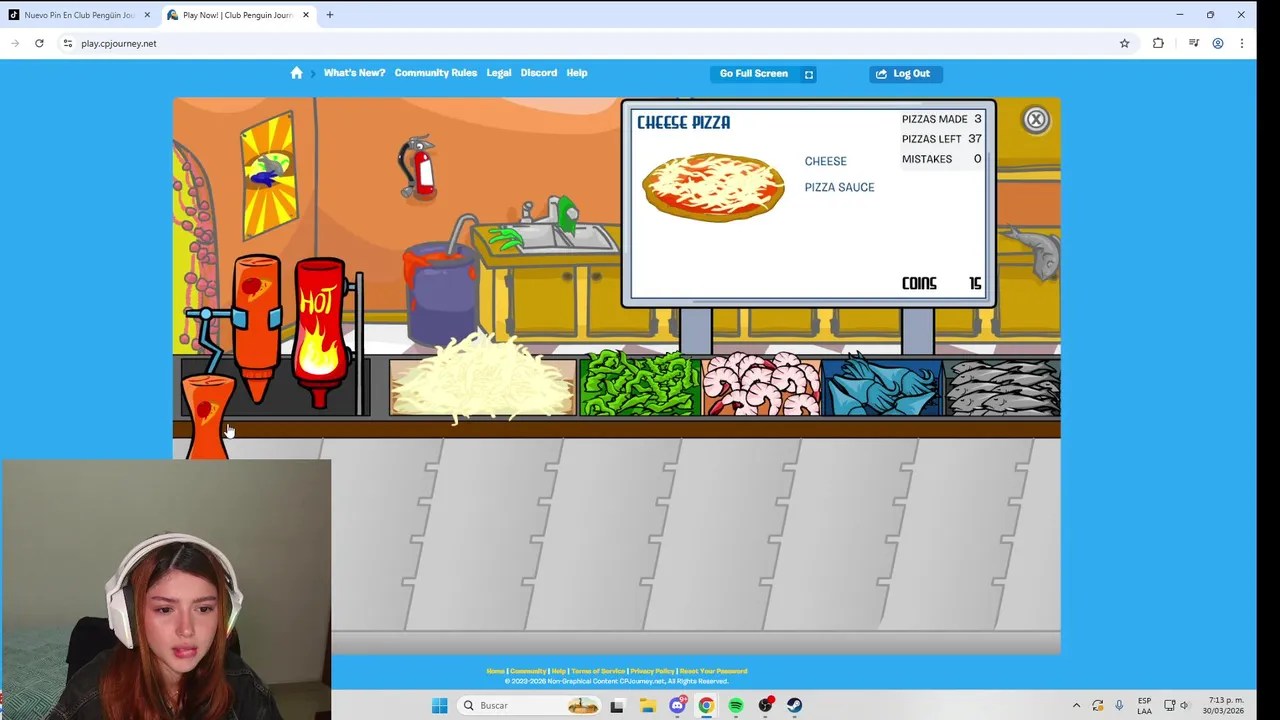Pick up shrimp from the shrimp bin
The width and height of the screenshot is (1280, 720).
(x=760, y=384)
